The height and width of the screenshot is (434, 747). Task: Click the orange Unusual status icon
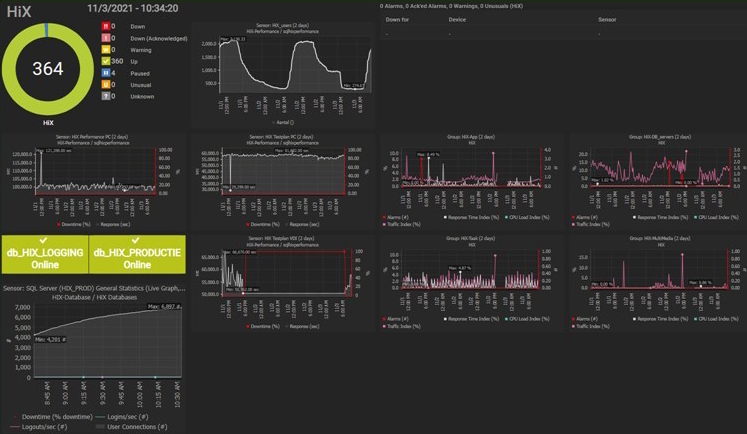click(x=106, y=84)
